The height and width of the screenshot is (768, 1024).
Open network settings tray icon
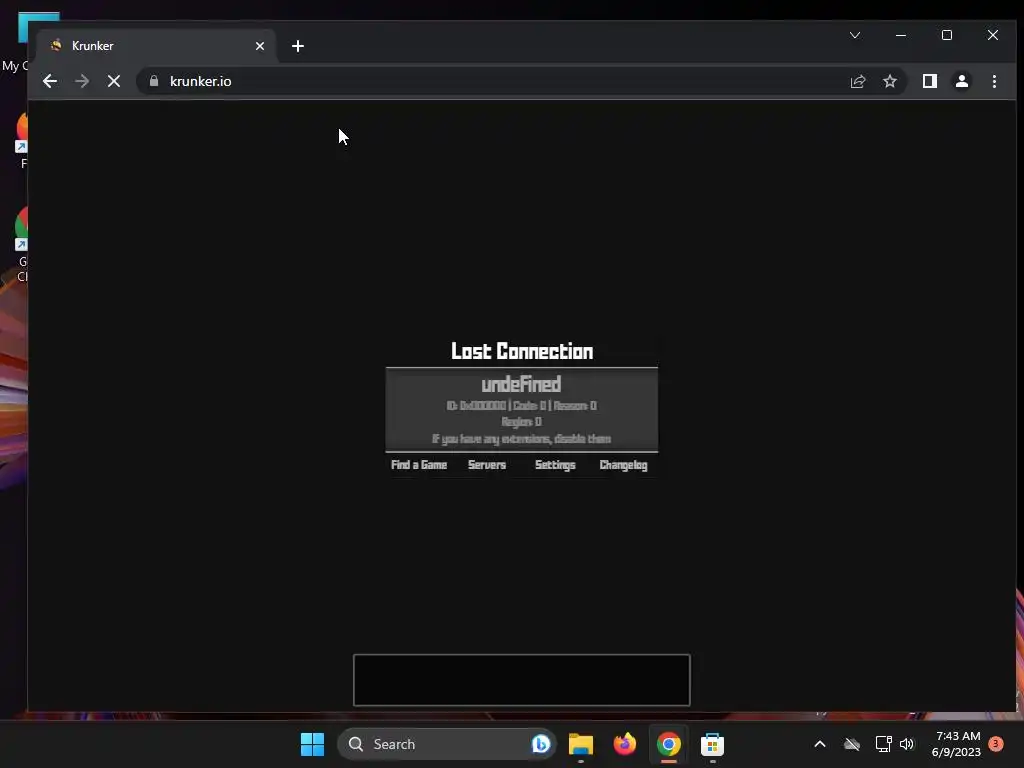click(x=884, y=744)
